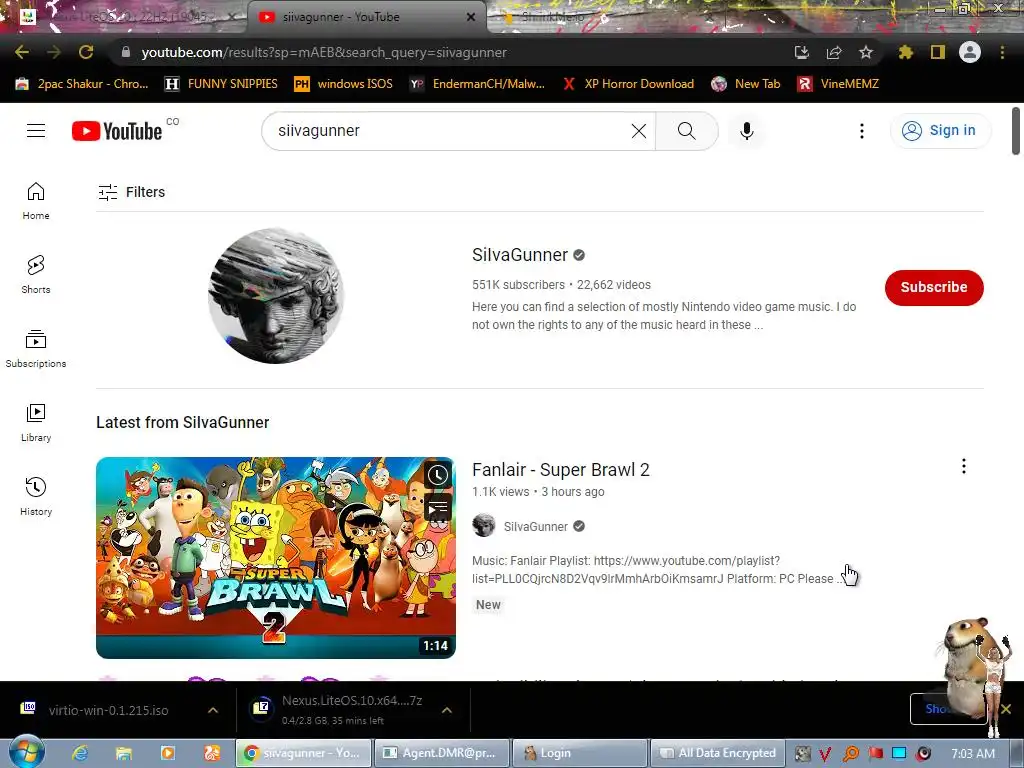Viewport: 1024px width, 768px height.
Task: Open XP Horror Download bookmark
Action: 628,84
